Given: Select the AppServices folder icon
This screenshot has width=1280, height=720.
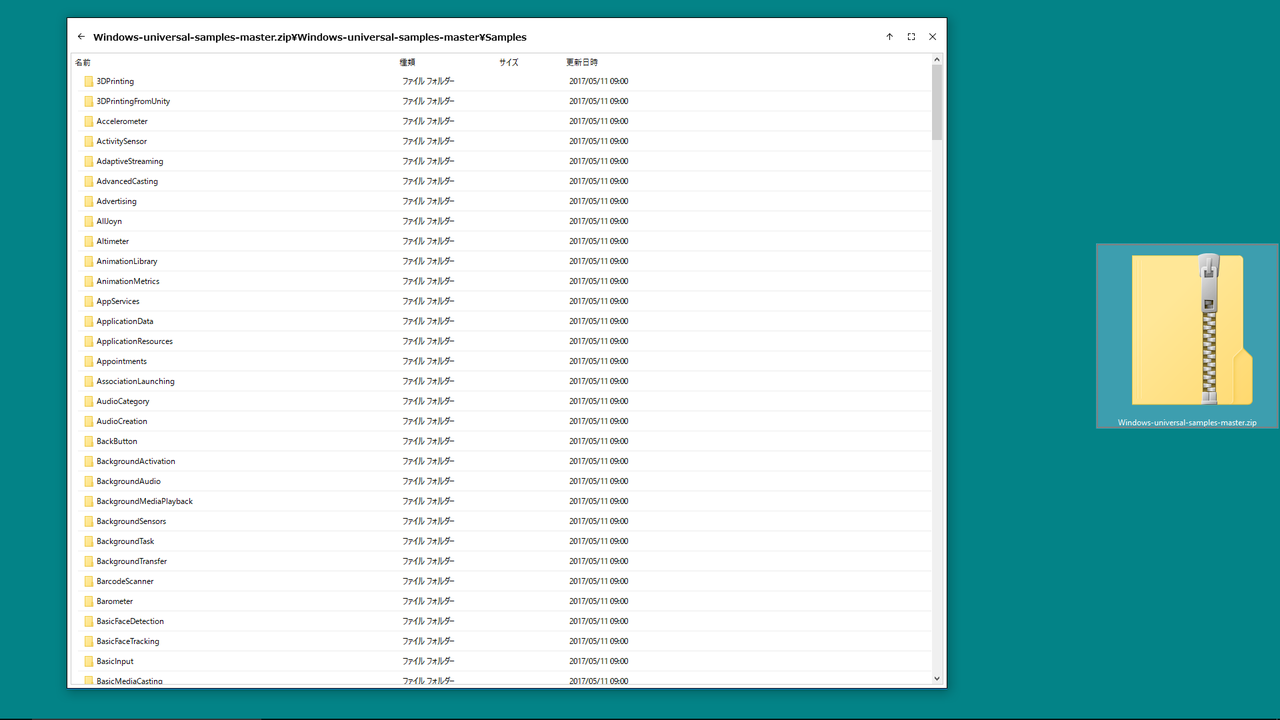Looking at the screenshot, I should [x=89, y=301].
